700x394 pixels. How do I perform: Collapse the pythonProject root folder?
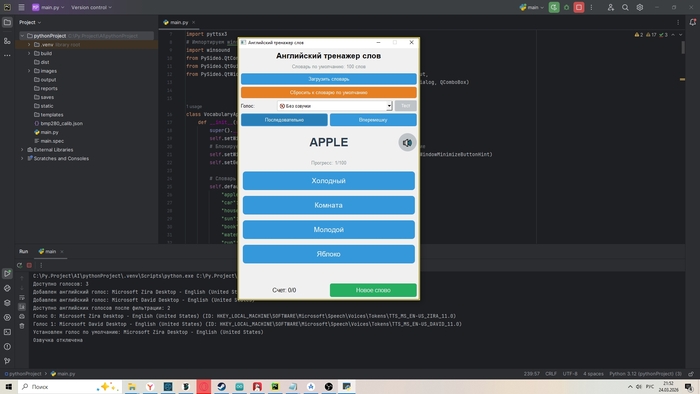22,36
